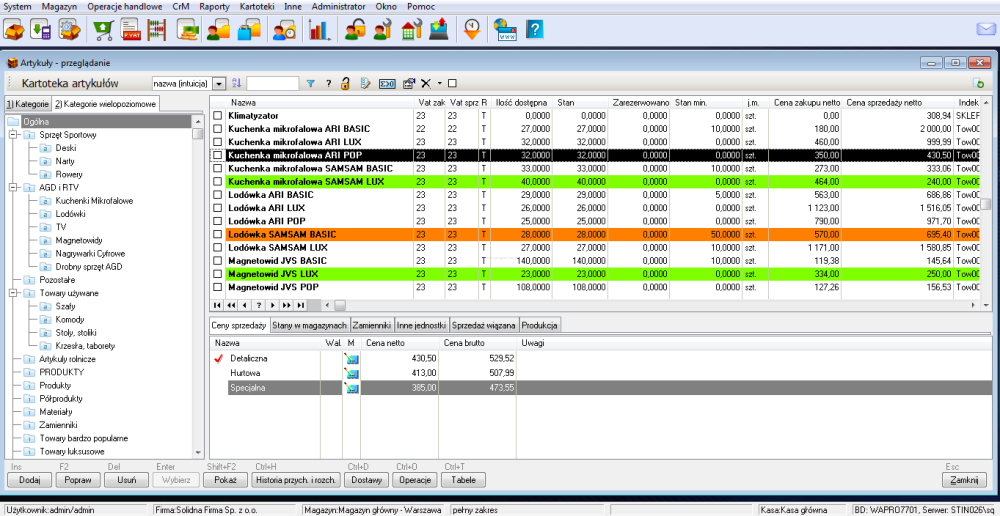
Task: Check the box next to Lodówka SAMSAM BASIC
Action: coord(218,234)
